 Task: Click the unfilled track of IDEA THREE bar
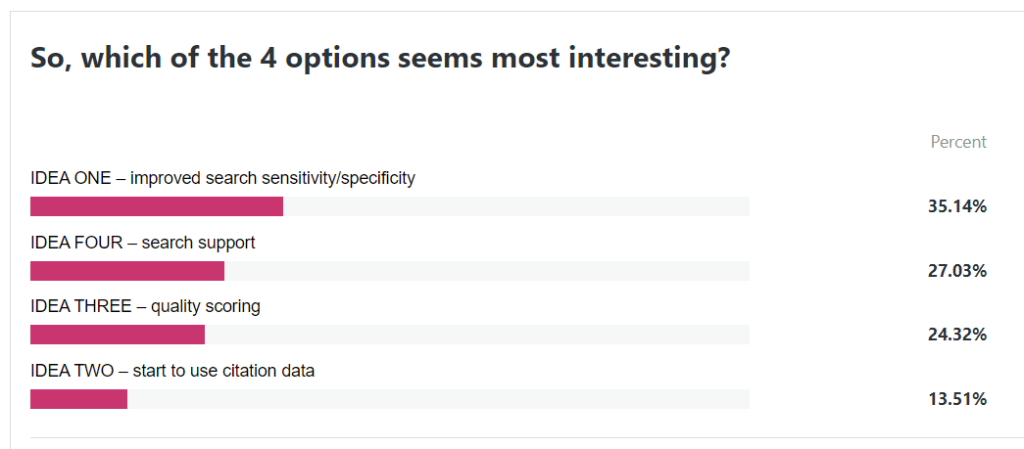(476, 335)
